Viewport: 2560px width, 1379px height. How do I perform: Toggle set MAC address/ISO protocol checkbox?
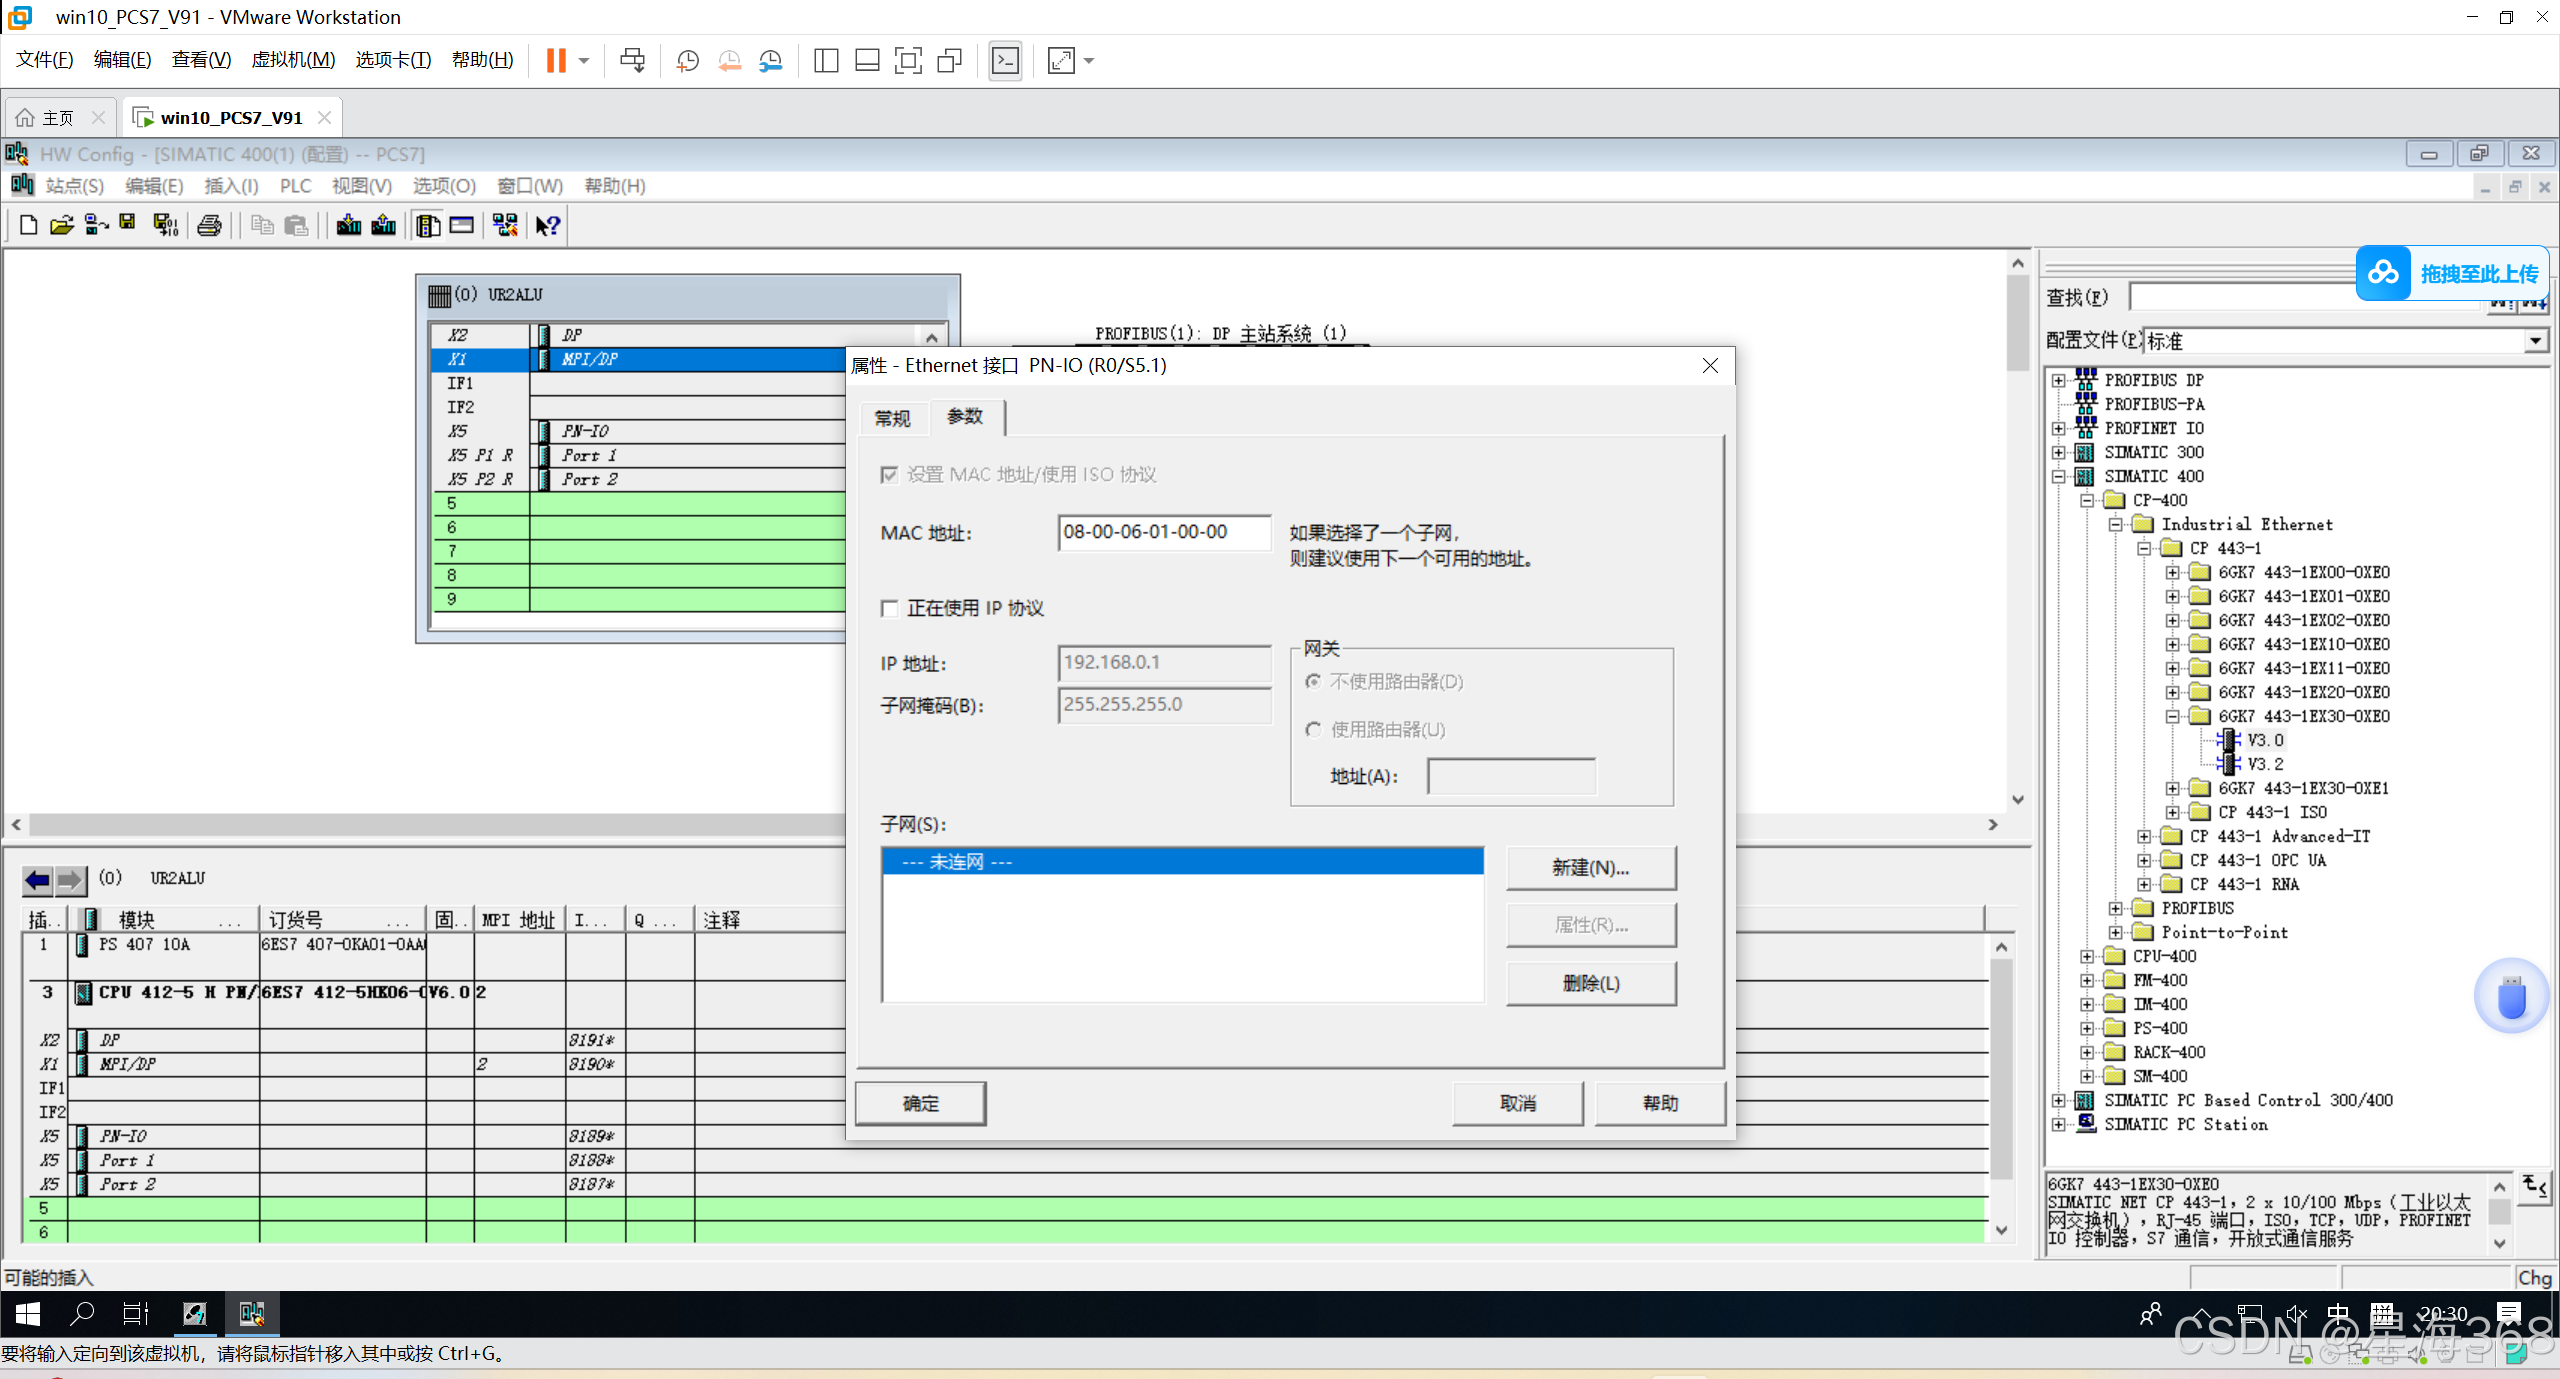pyautogui.click(x=889, y=474)
